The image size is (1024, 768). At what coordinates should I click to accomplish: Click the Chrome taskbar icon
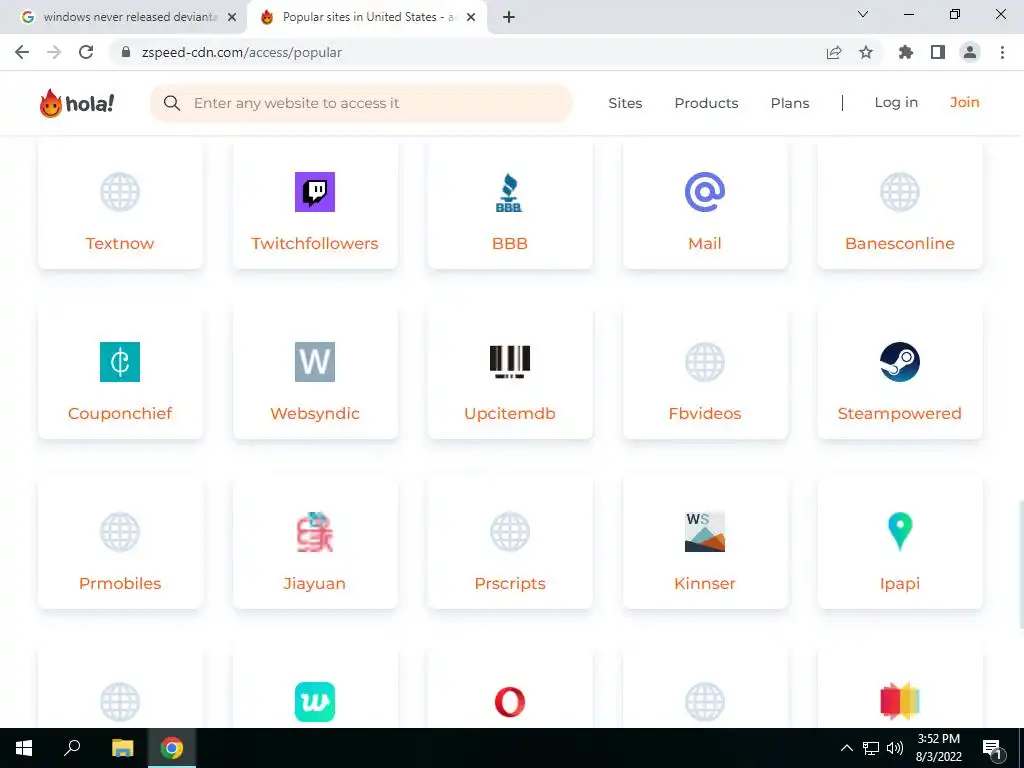[x=172, y=748]
